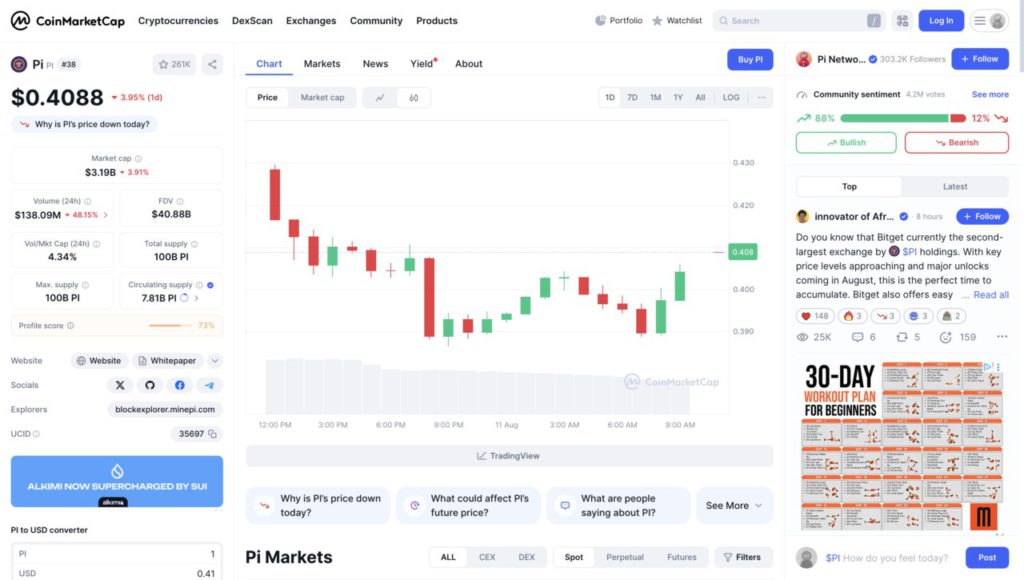This screenshot has width=1024, height=580.
Task: Open the apps grid icon near Log In
Action: tap(902, 20)
